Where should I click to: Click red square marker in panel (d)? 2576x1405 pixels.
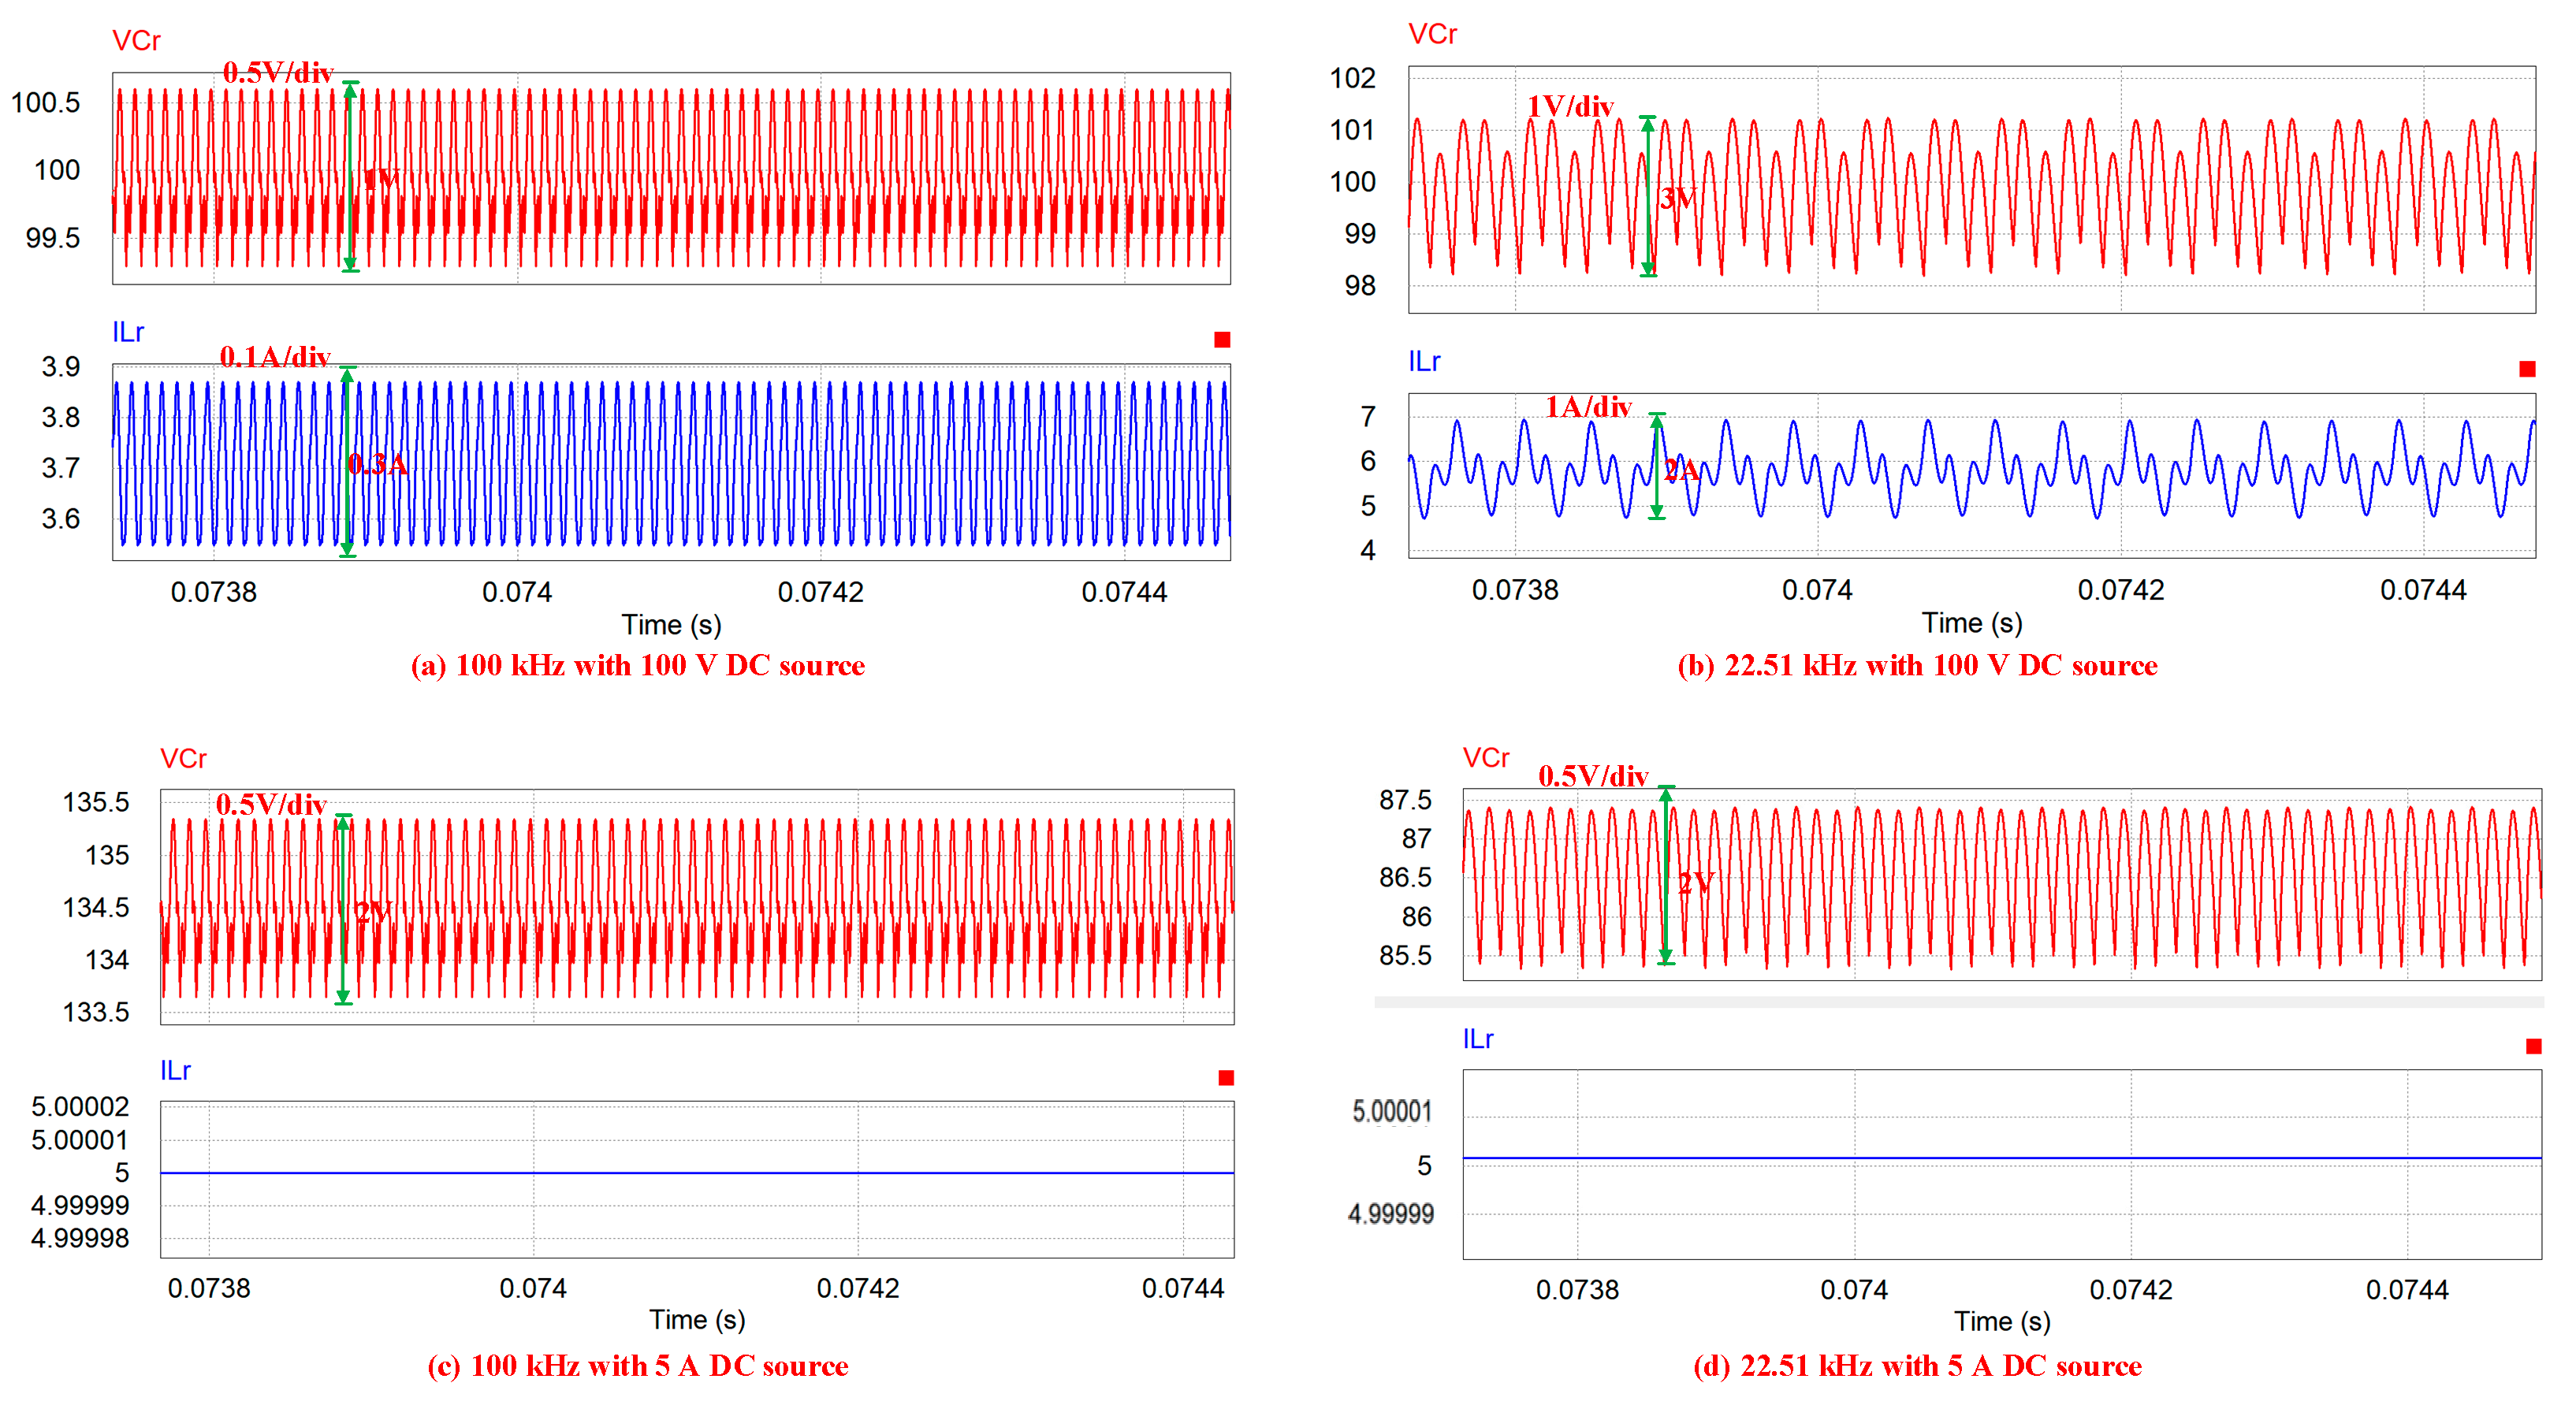[2533, 1046]
